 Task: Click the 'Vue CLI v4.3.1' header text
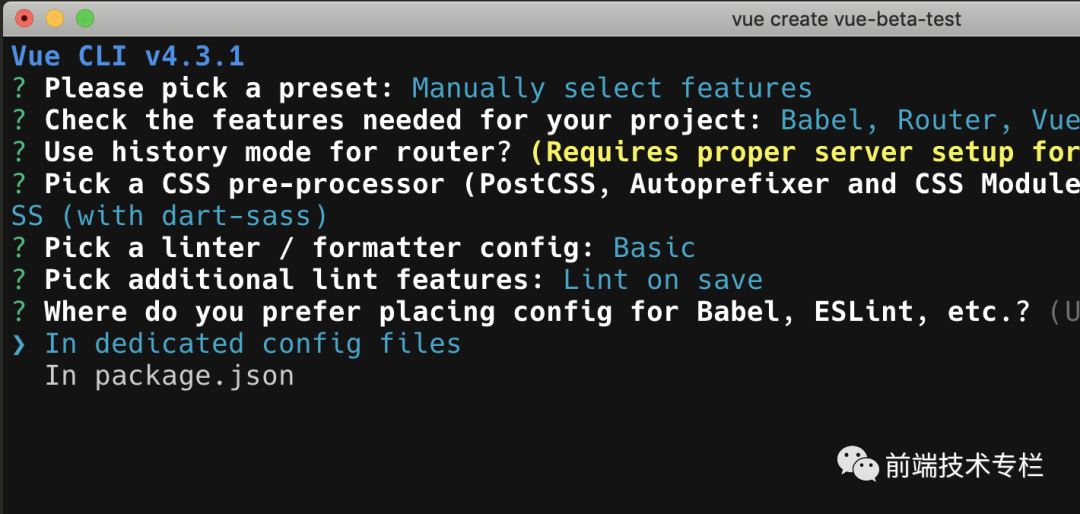128,56
